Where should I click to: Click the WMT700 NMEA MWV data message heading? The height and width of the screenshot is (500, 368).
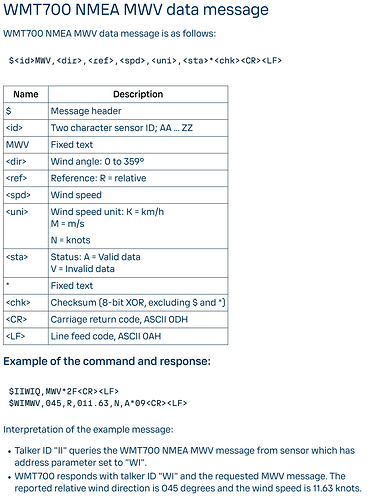pos(136,10)
